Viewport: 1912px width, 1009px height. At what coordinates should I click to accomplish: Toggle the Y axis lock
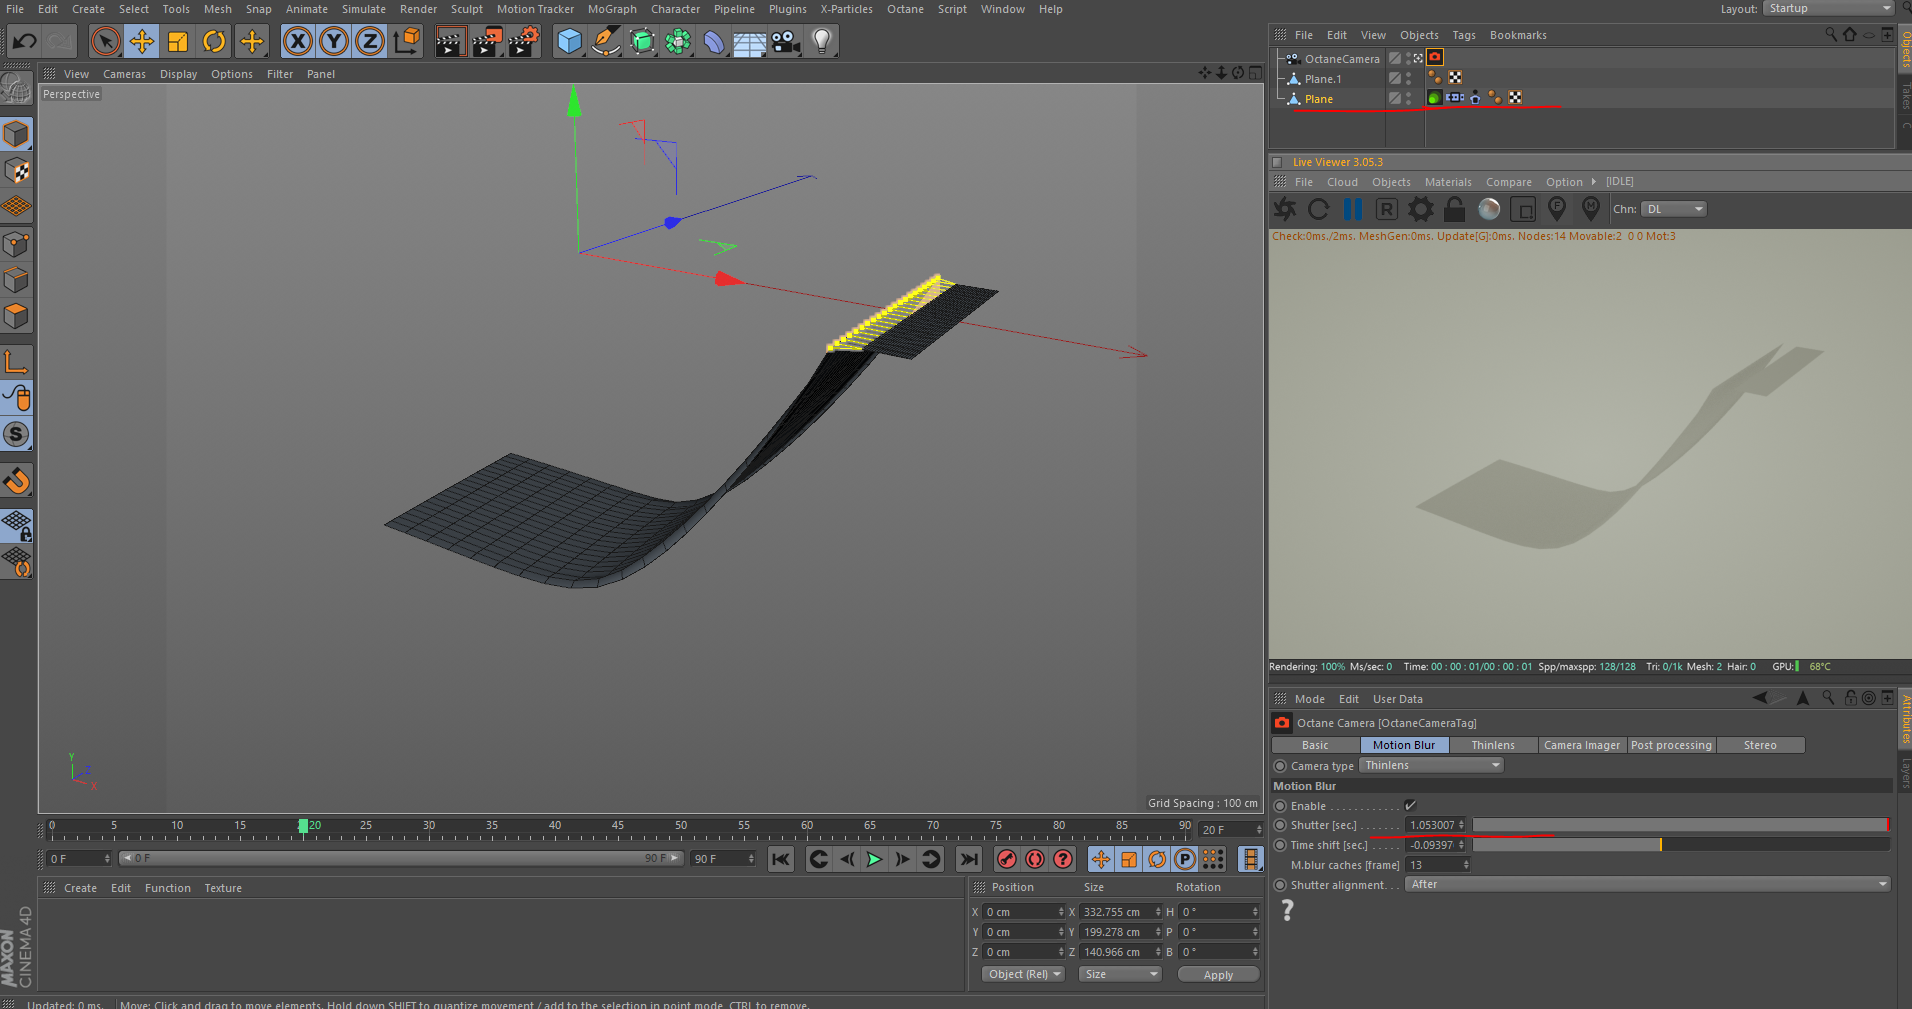coord(333,41)
